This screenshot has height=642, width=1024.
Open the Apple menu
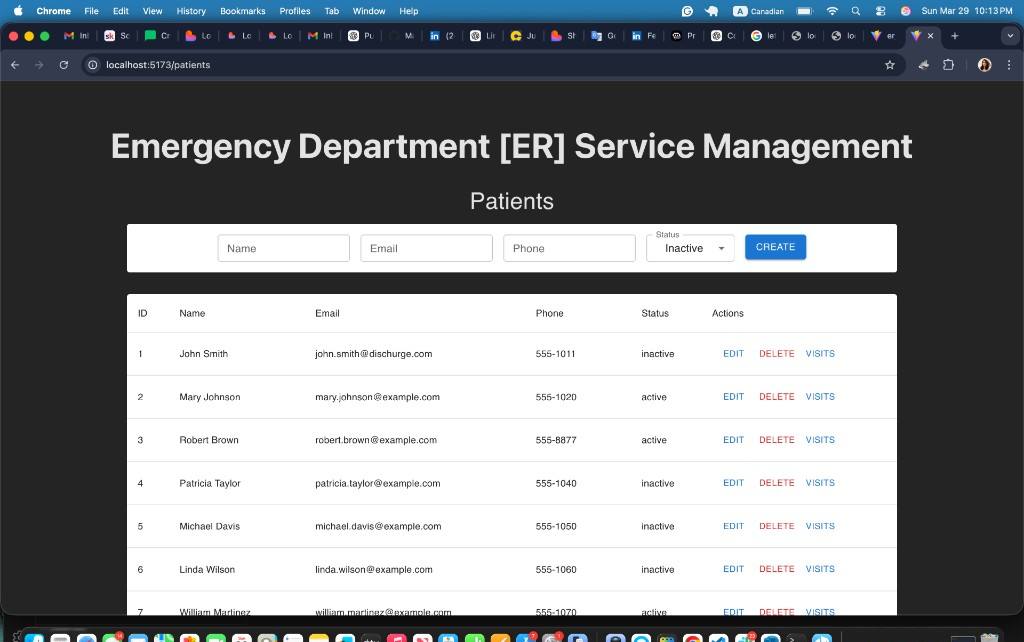(18, 10)
